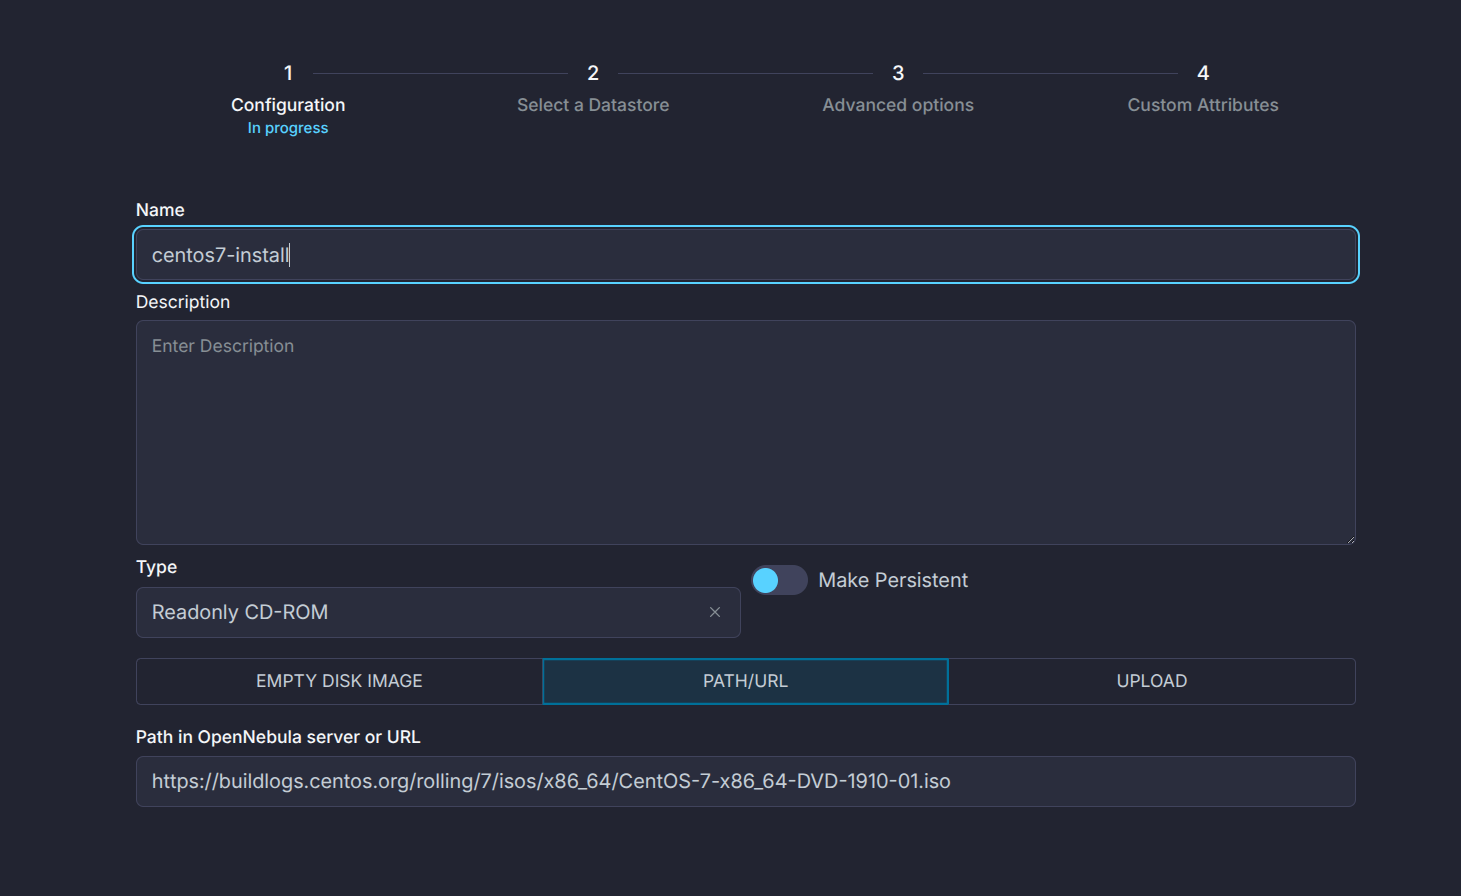
Task: Click the Name field label
Action: [x=160, y=210]
